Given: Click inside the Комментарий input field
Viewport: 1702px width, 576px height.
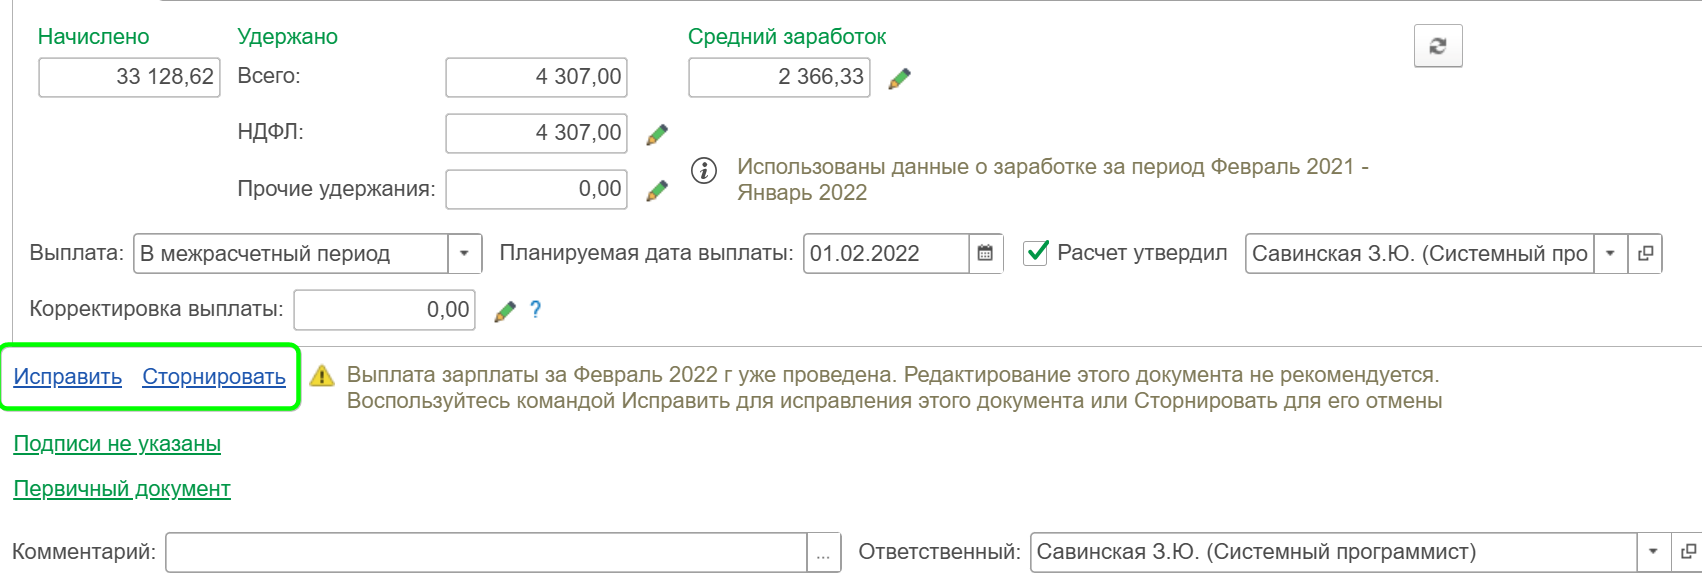Looking at the screenshot, I should [x=480, y=549].
